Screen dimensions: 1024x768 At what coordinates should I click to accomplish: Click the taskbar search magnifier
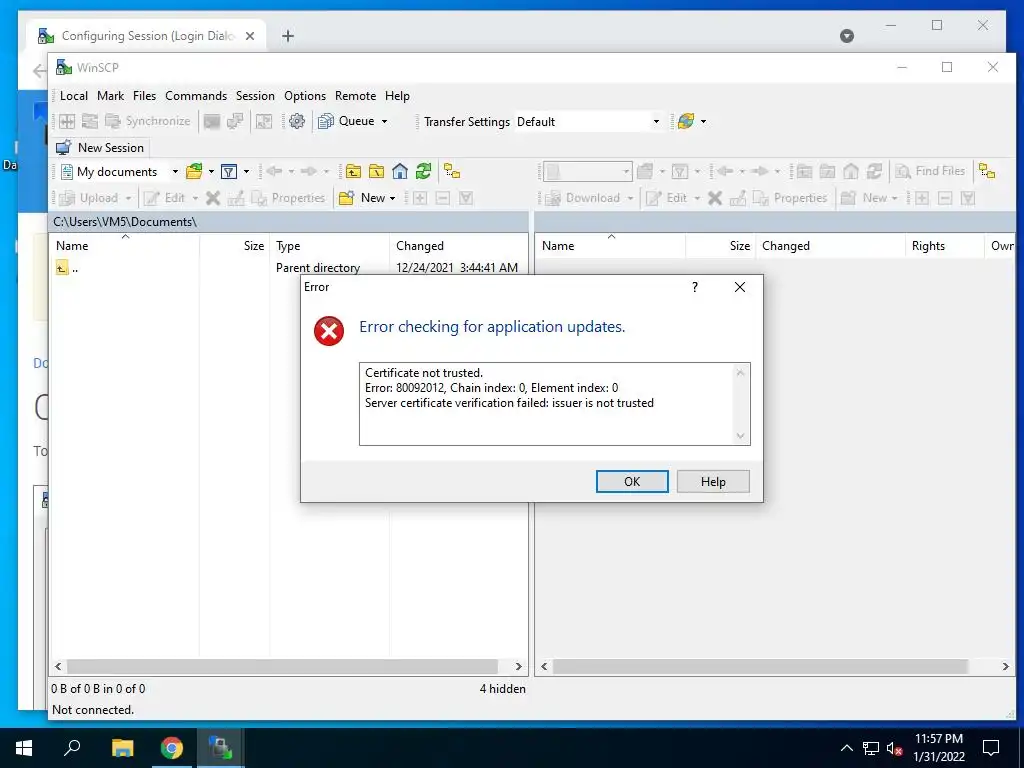tap(72, 748)
